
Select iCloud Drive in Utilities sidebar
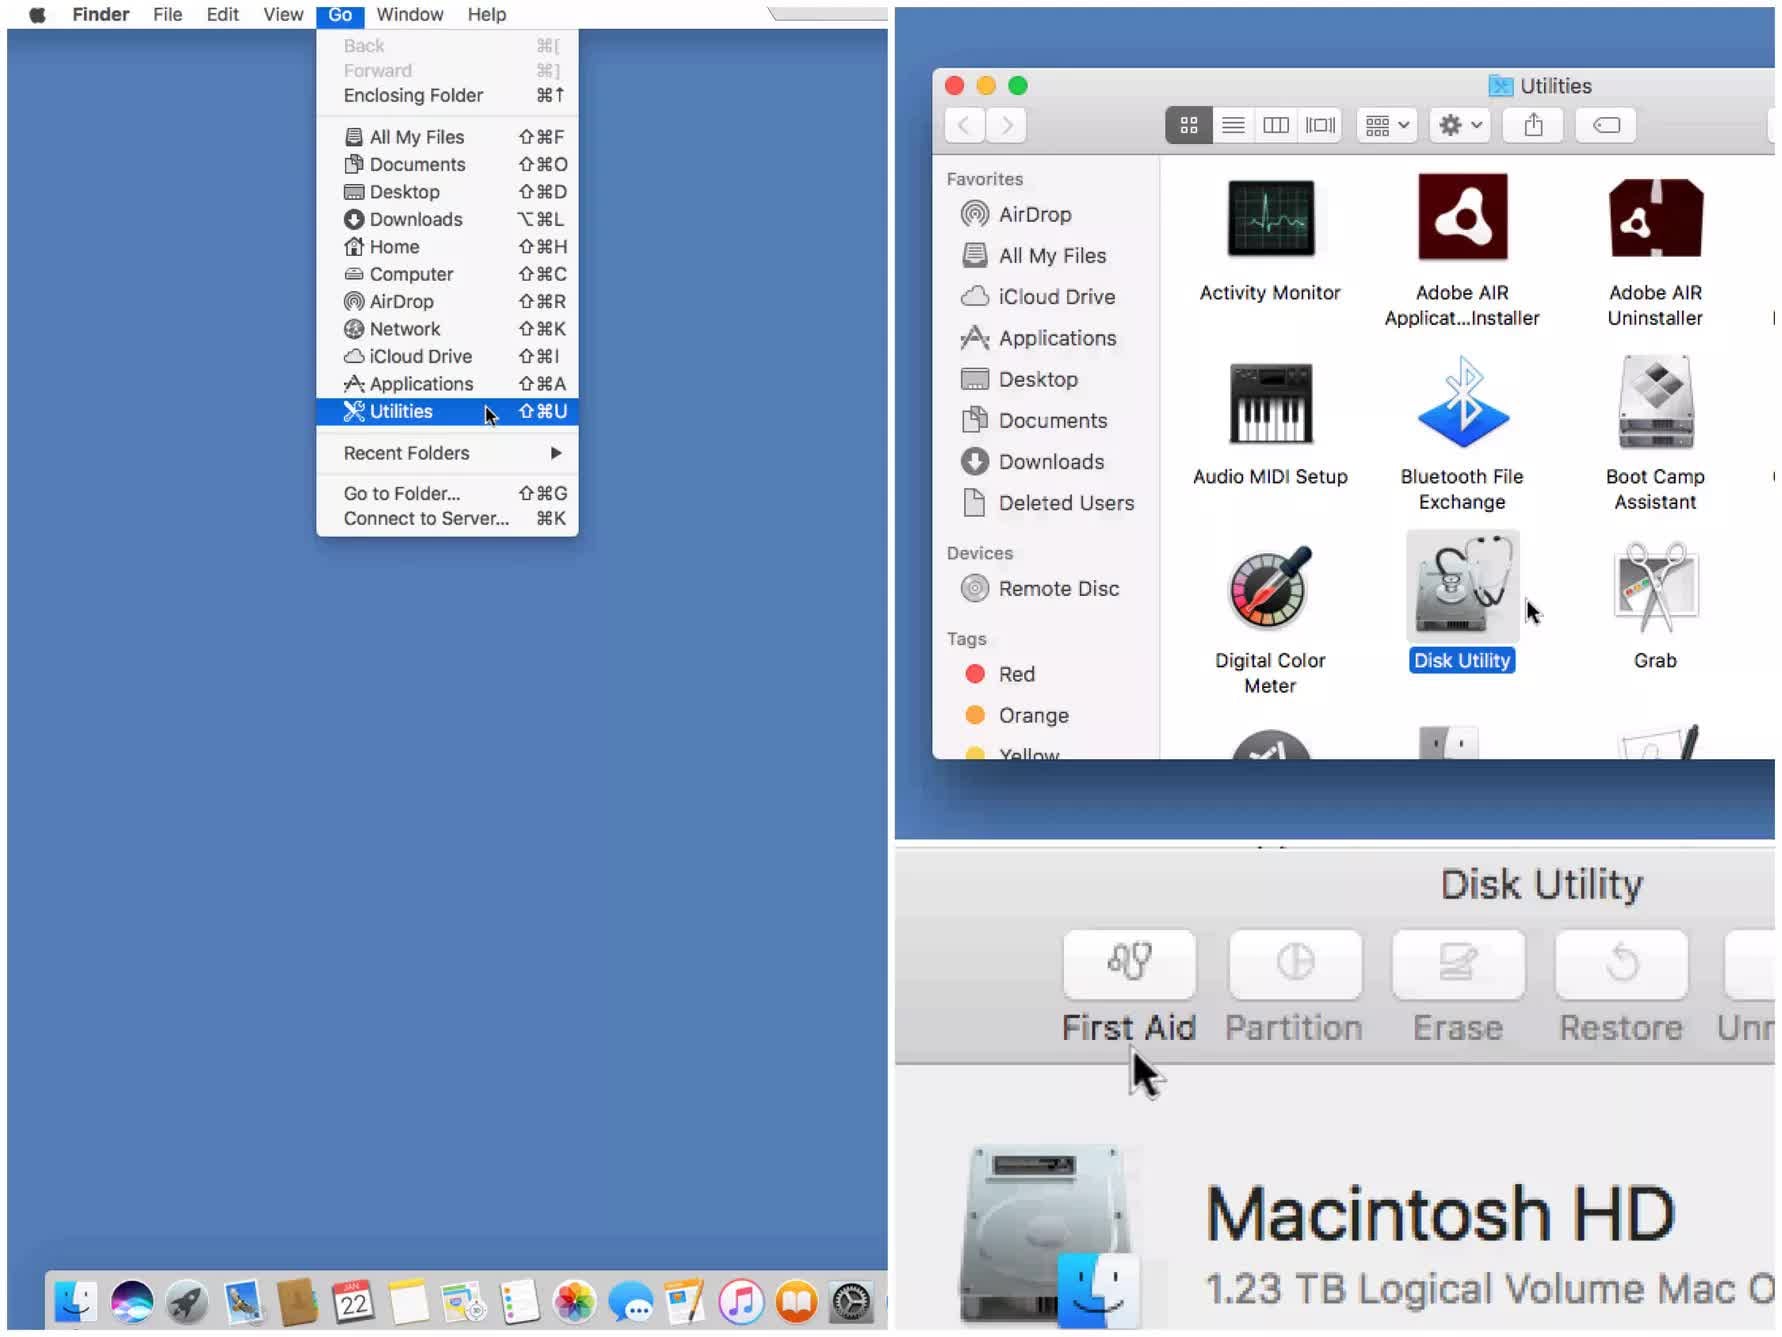coord(1046,297)
